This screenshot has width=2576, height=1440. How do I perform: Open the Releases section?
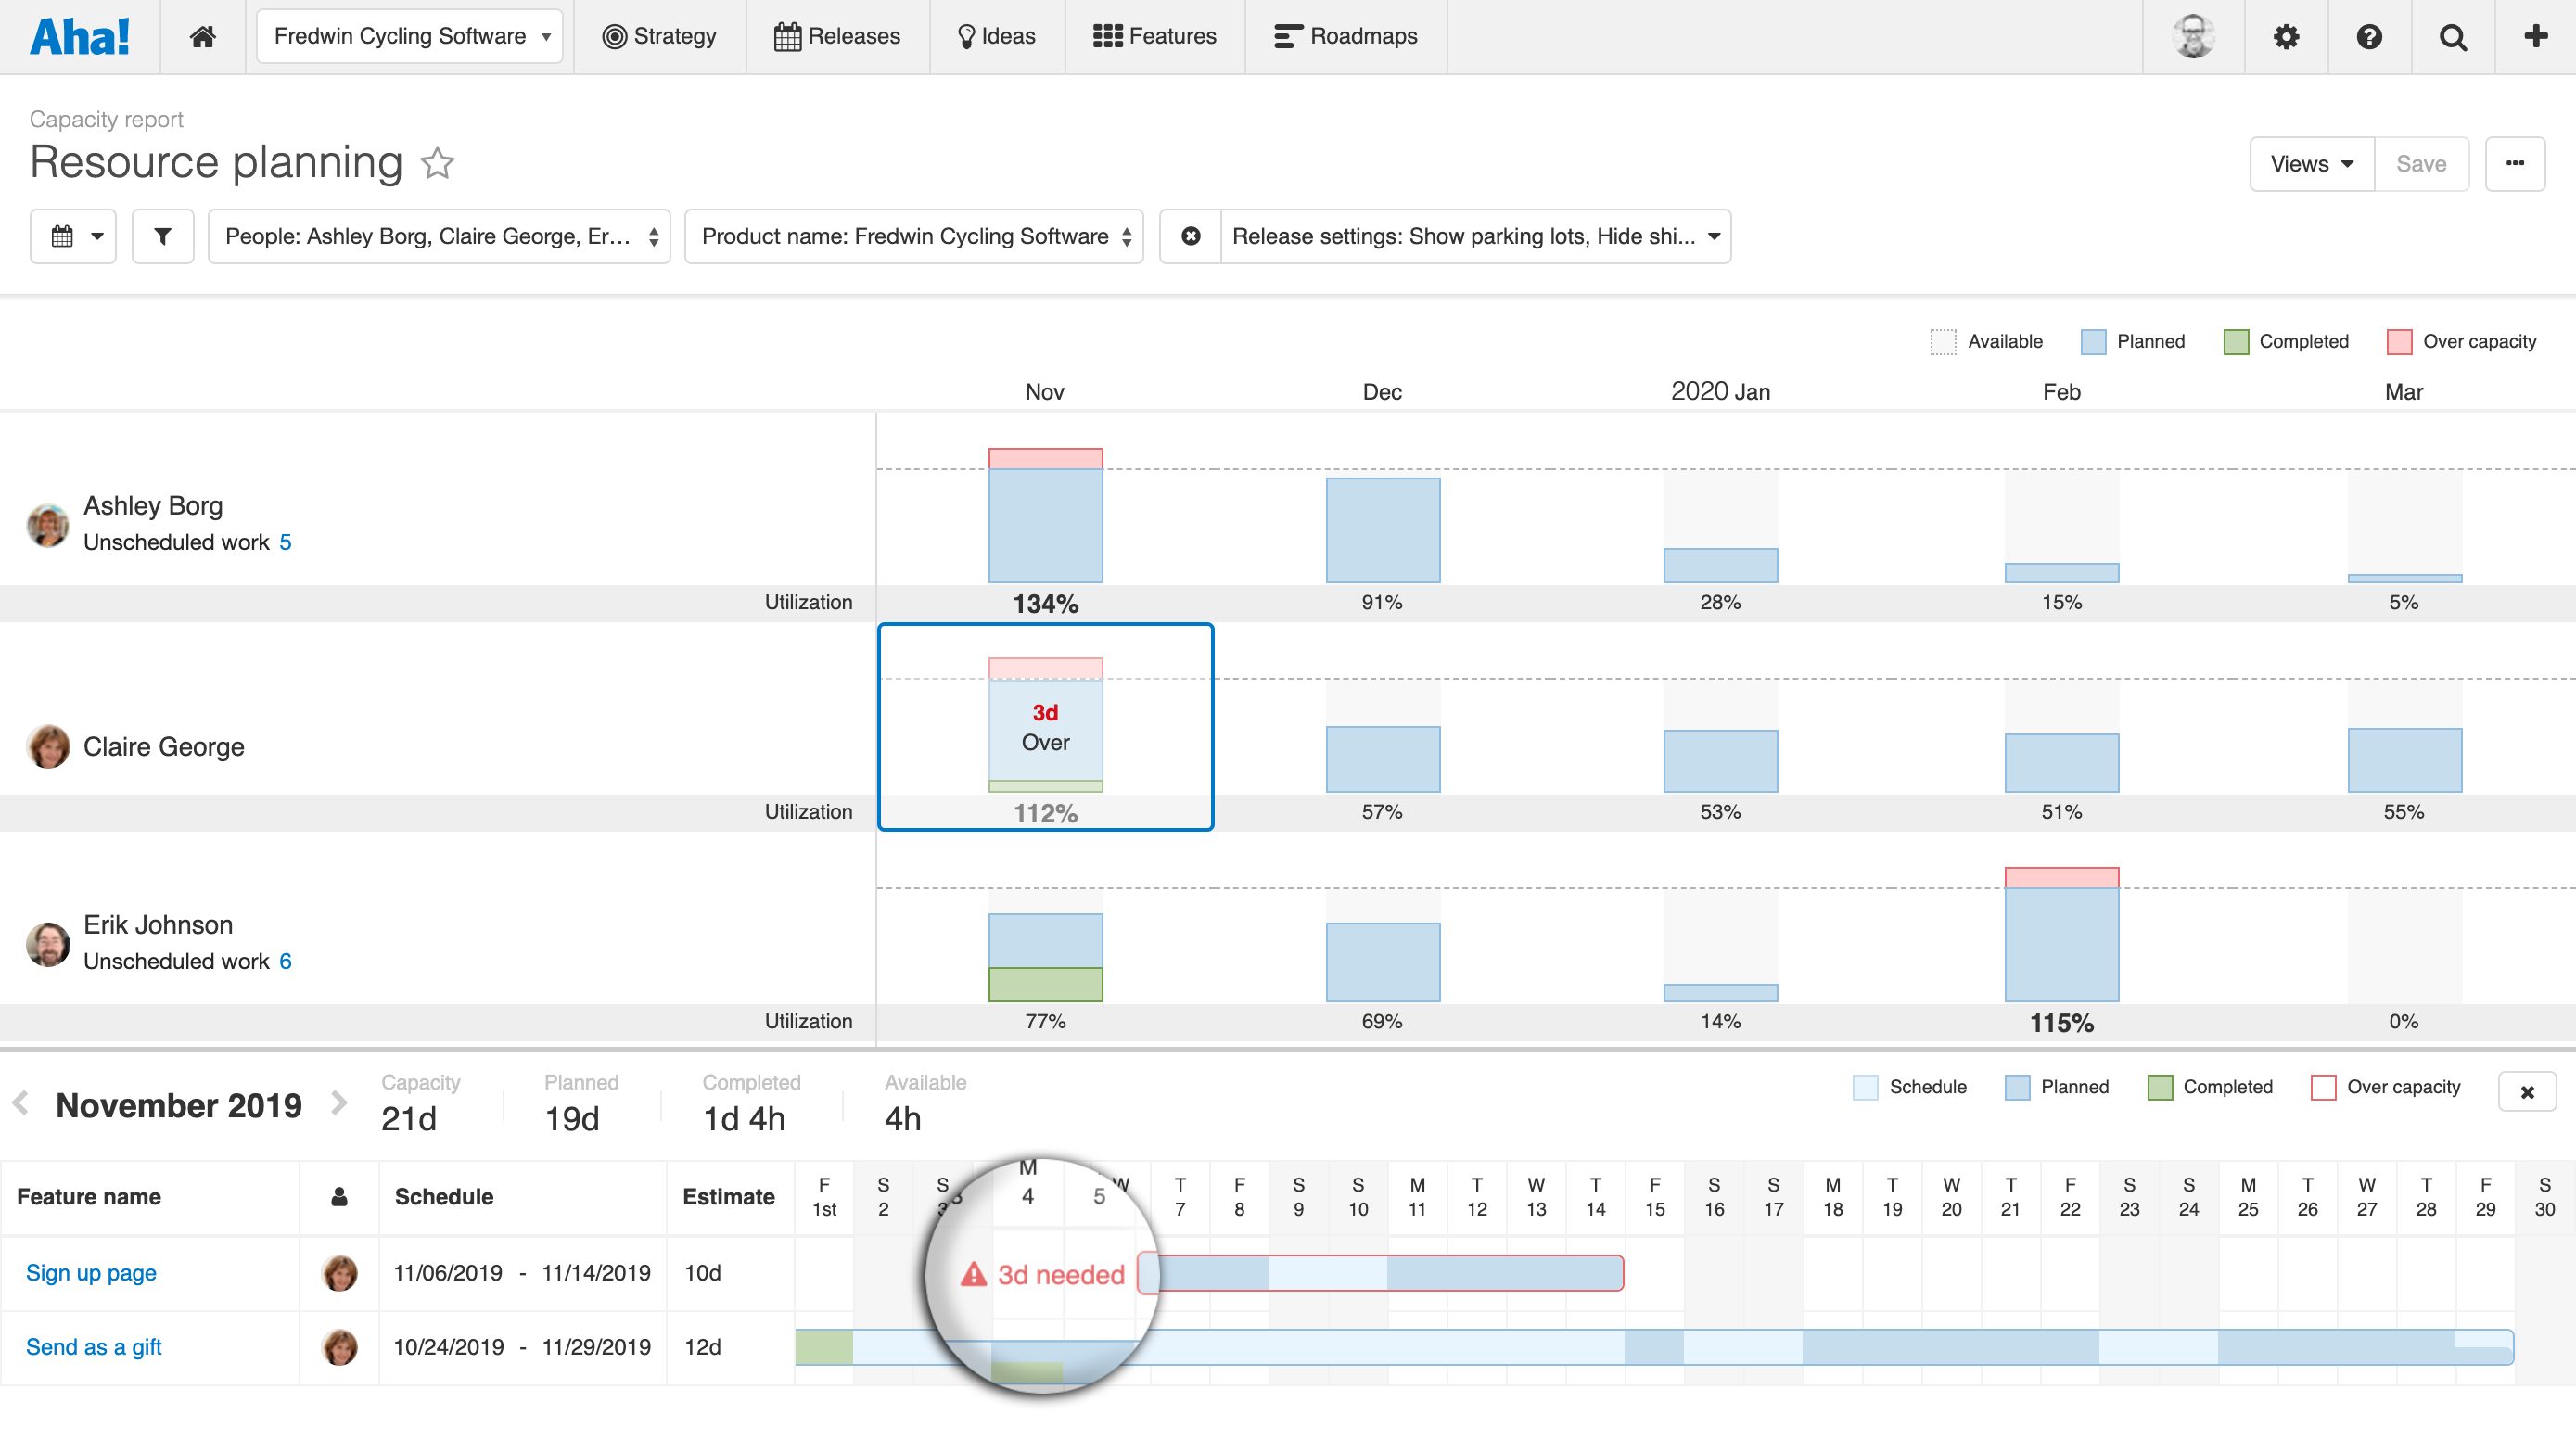(838, 36)
